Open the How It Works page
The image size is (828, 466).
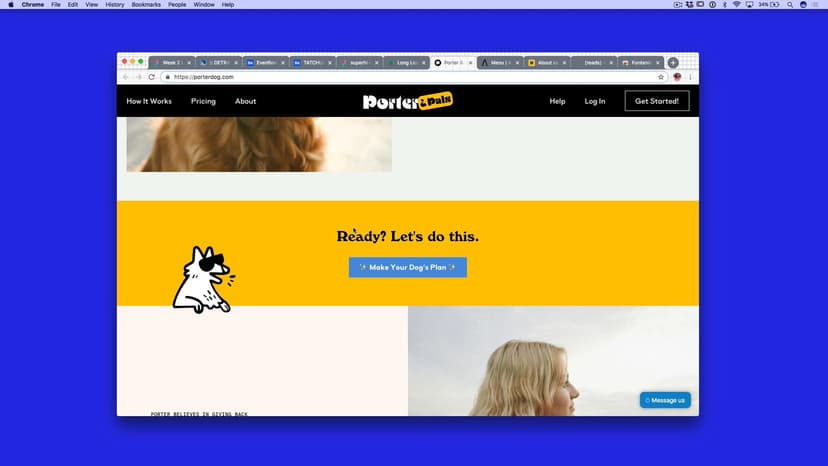(x=149, y=101)
